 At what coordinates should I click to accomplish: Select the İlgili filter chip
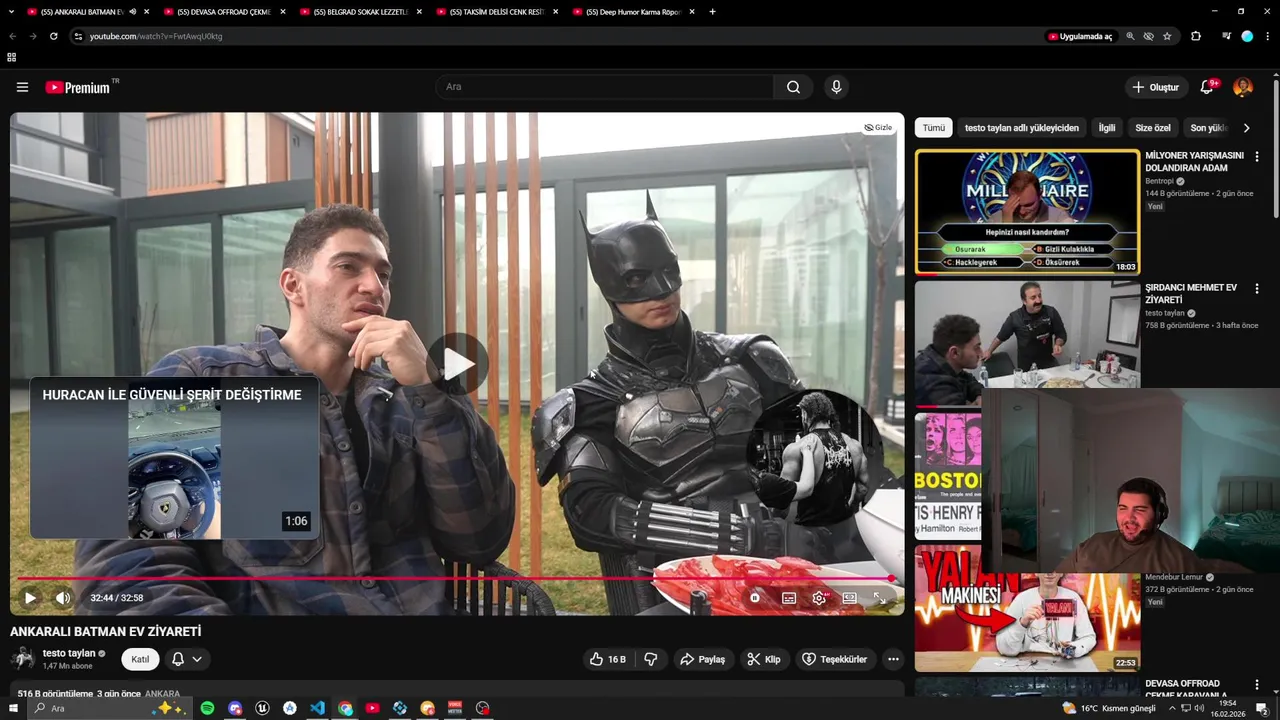pyautogui.click(x=1107, y=128)
